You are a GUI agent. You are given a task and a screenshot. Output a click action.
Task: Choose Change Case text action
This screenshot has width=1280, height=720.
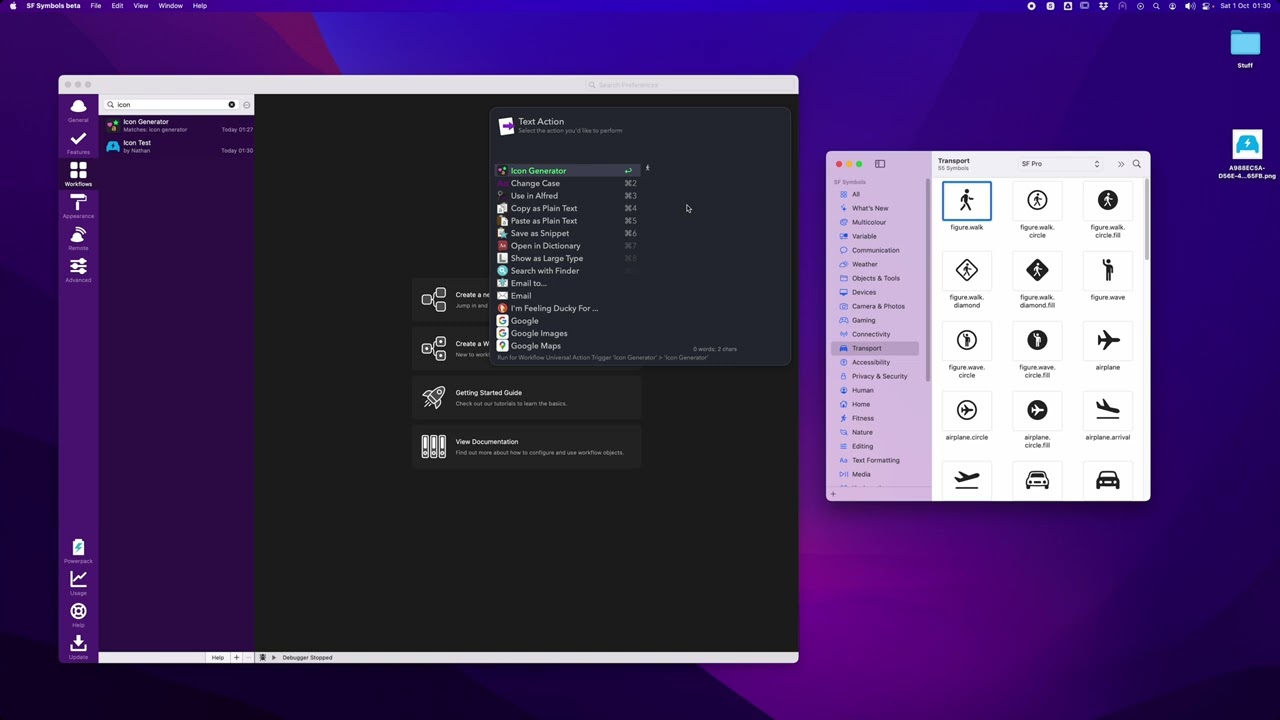[566, 183]
